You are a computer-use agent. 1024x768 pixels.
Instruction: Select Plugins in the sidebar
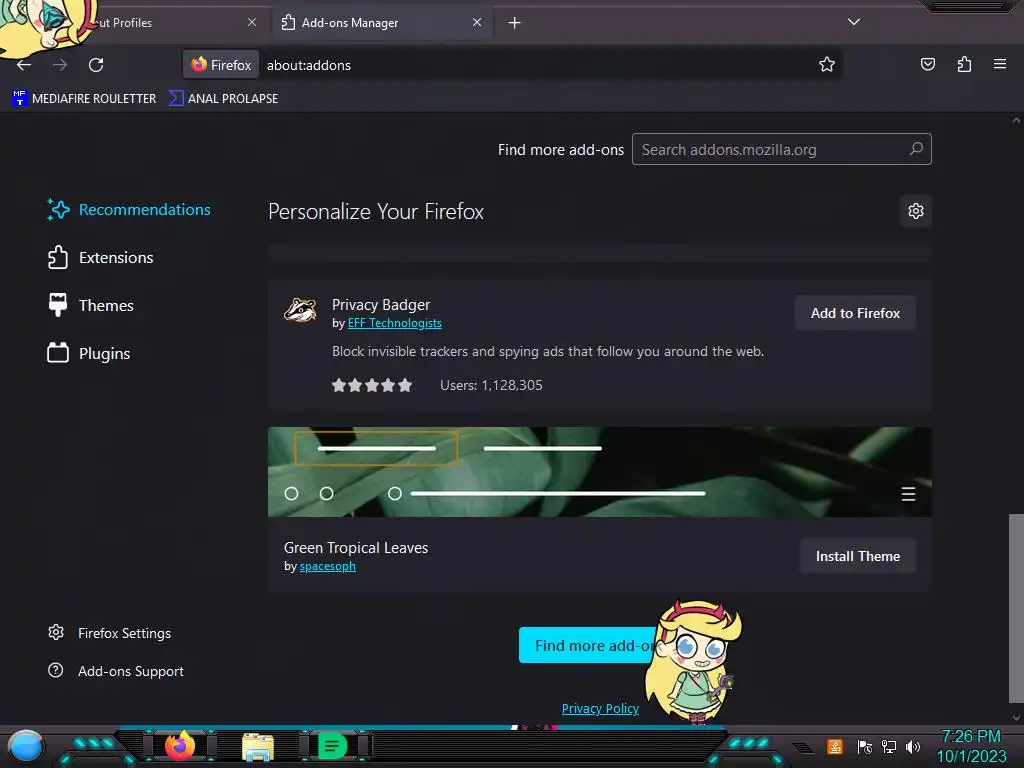coord(89,353)
